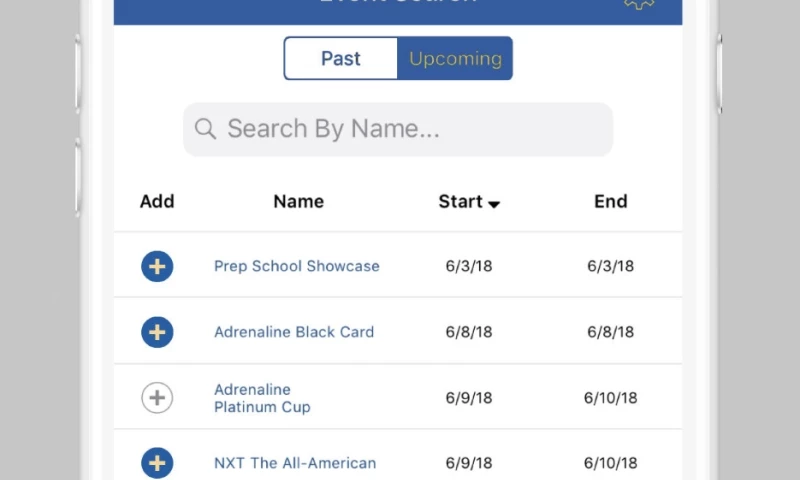Add NXT The All-American with plus icon

click(x=157, y=463)
